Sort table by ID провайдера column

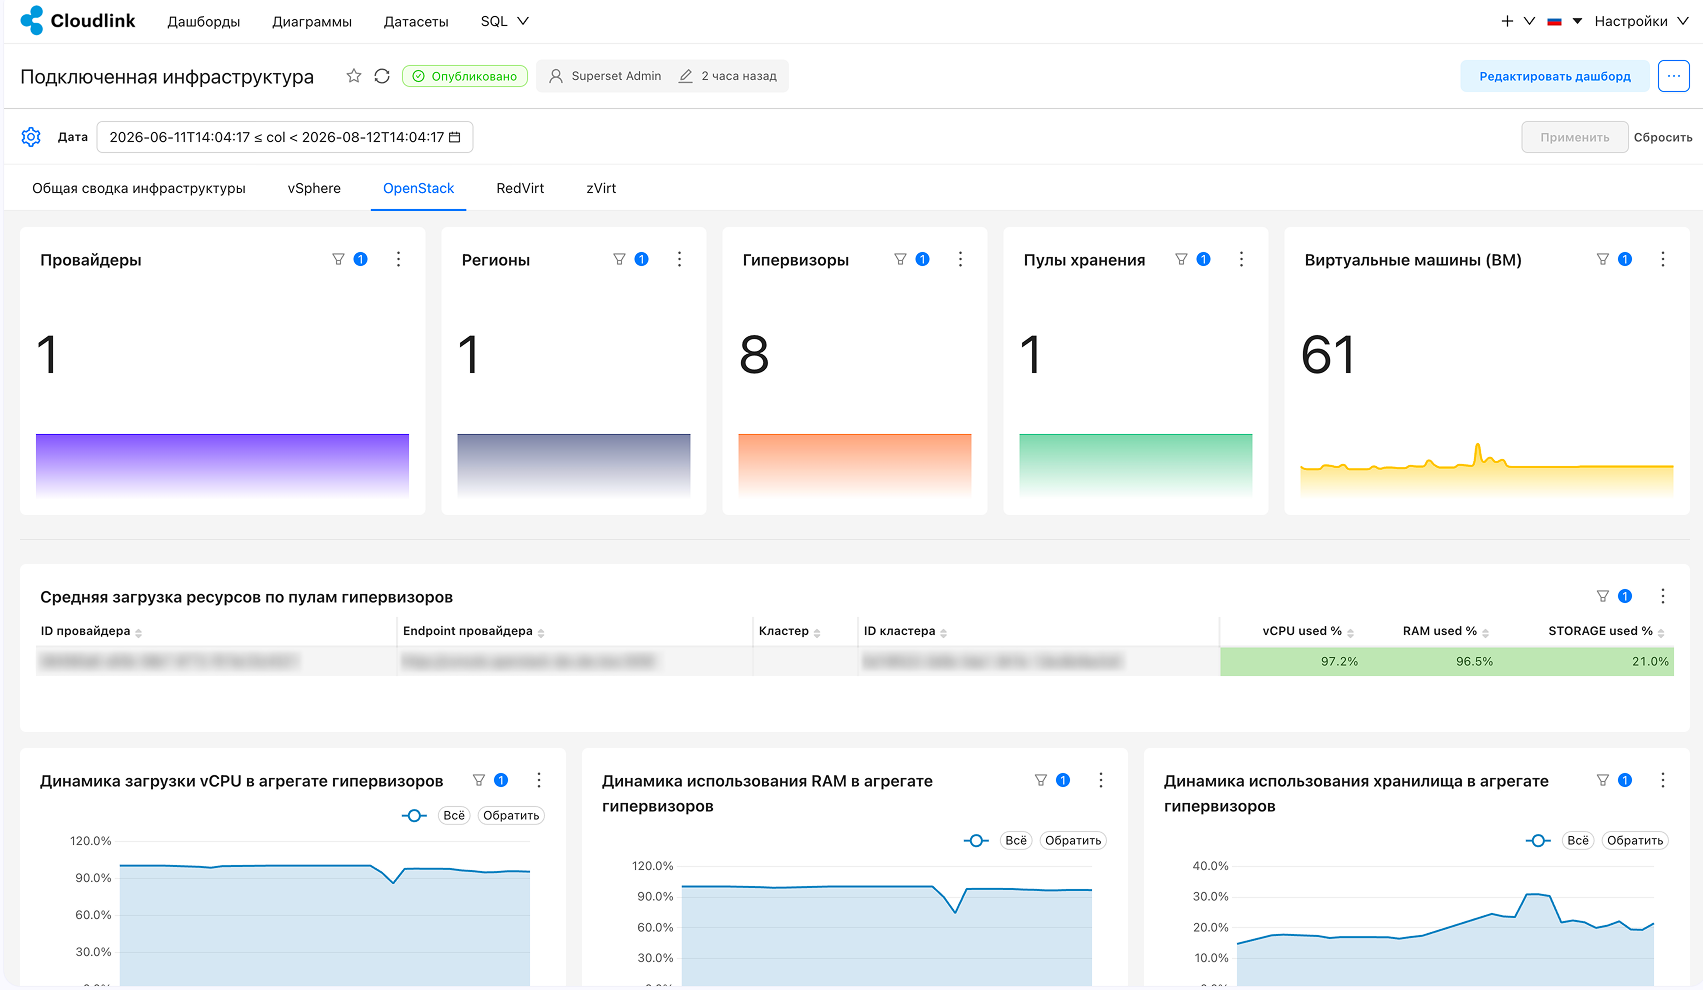(x=91, y=631)
